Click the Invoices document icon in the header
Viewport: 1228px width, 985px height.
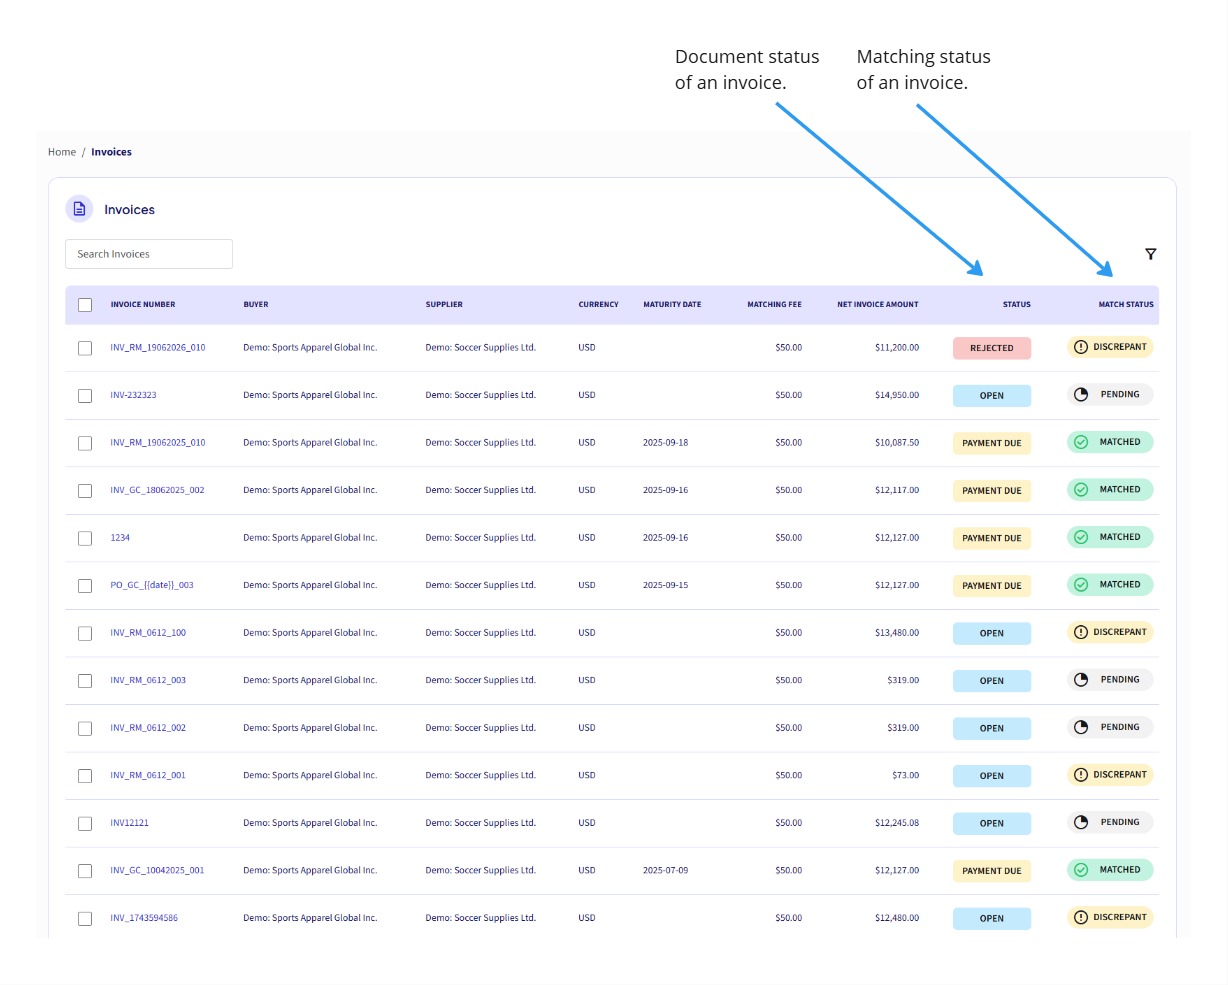(79, 208)
